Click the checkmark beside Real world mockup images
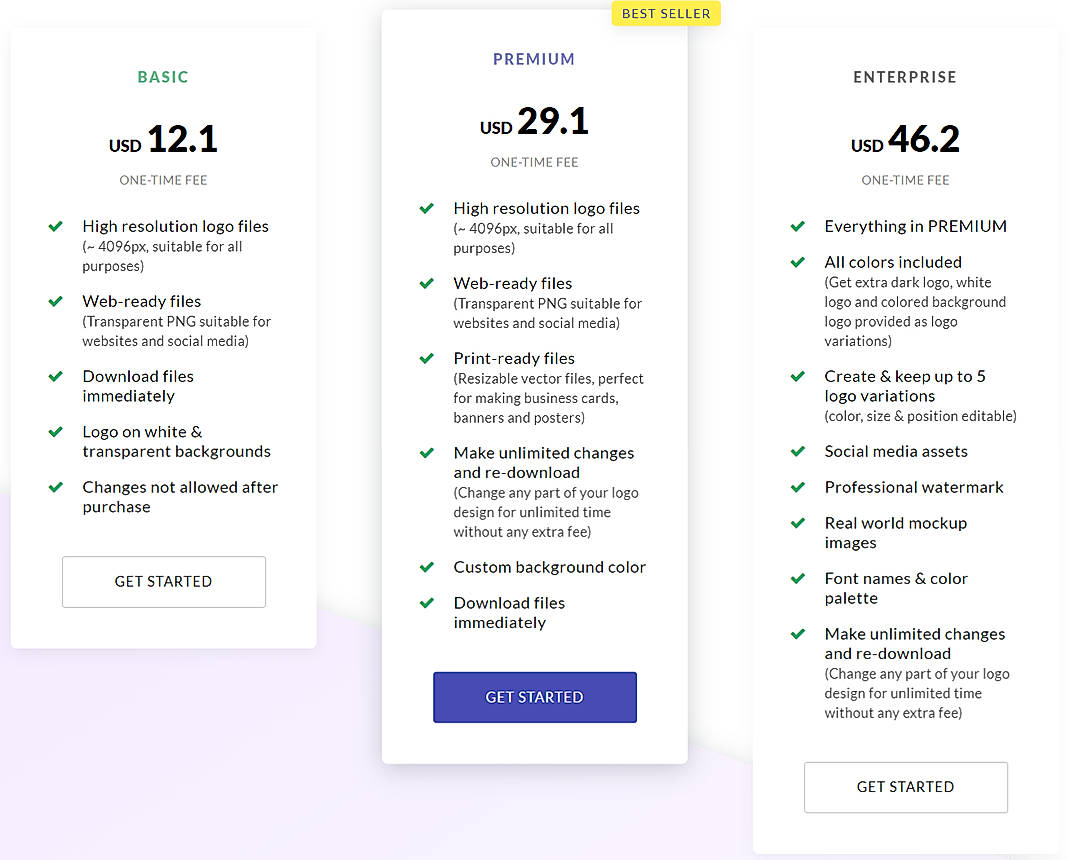Screen dimensions: 1070x860 coord(798,523)
